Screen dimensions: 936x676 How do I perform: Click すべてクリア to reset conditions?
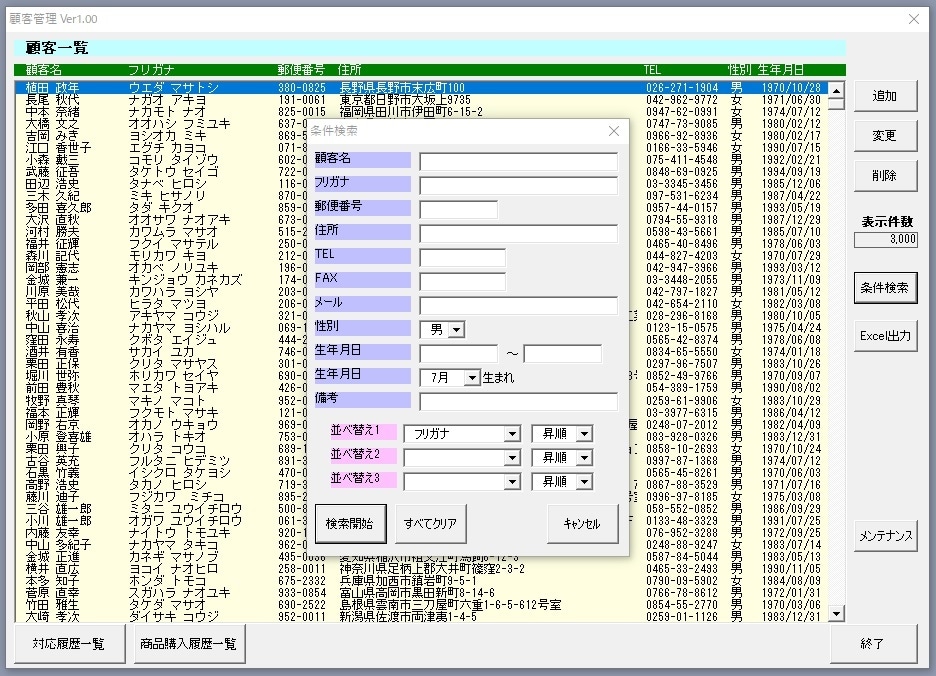[x=430, y=524]
